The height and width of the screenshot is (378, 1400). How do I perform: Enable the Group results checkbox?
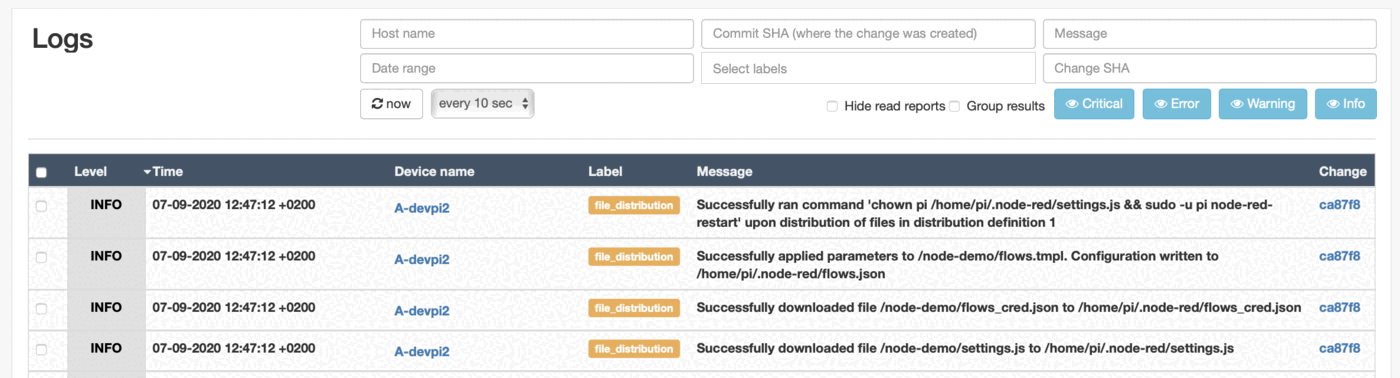tap(954, 106)
